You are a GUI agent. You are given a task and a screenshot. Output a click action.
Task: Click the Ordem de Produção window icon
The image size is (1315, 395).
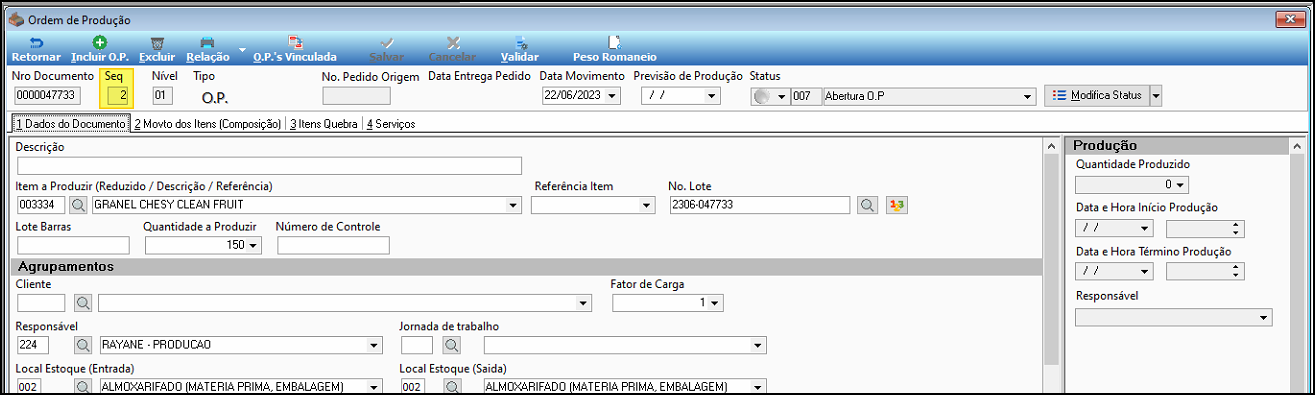click(15, 19)
